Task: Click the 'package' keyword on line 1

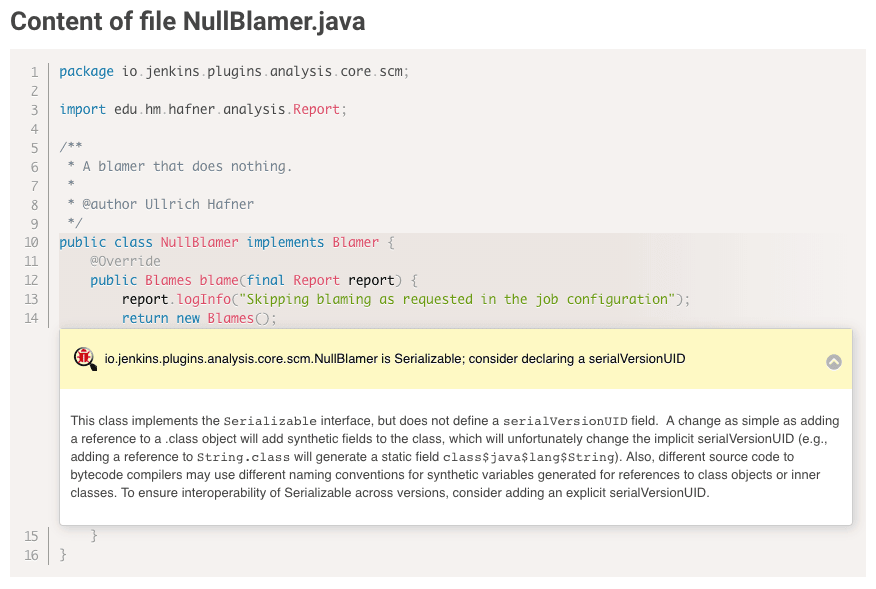Action: tap(86, 71)
